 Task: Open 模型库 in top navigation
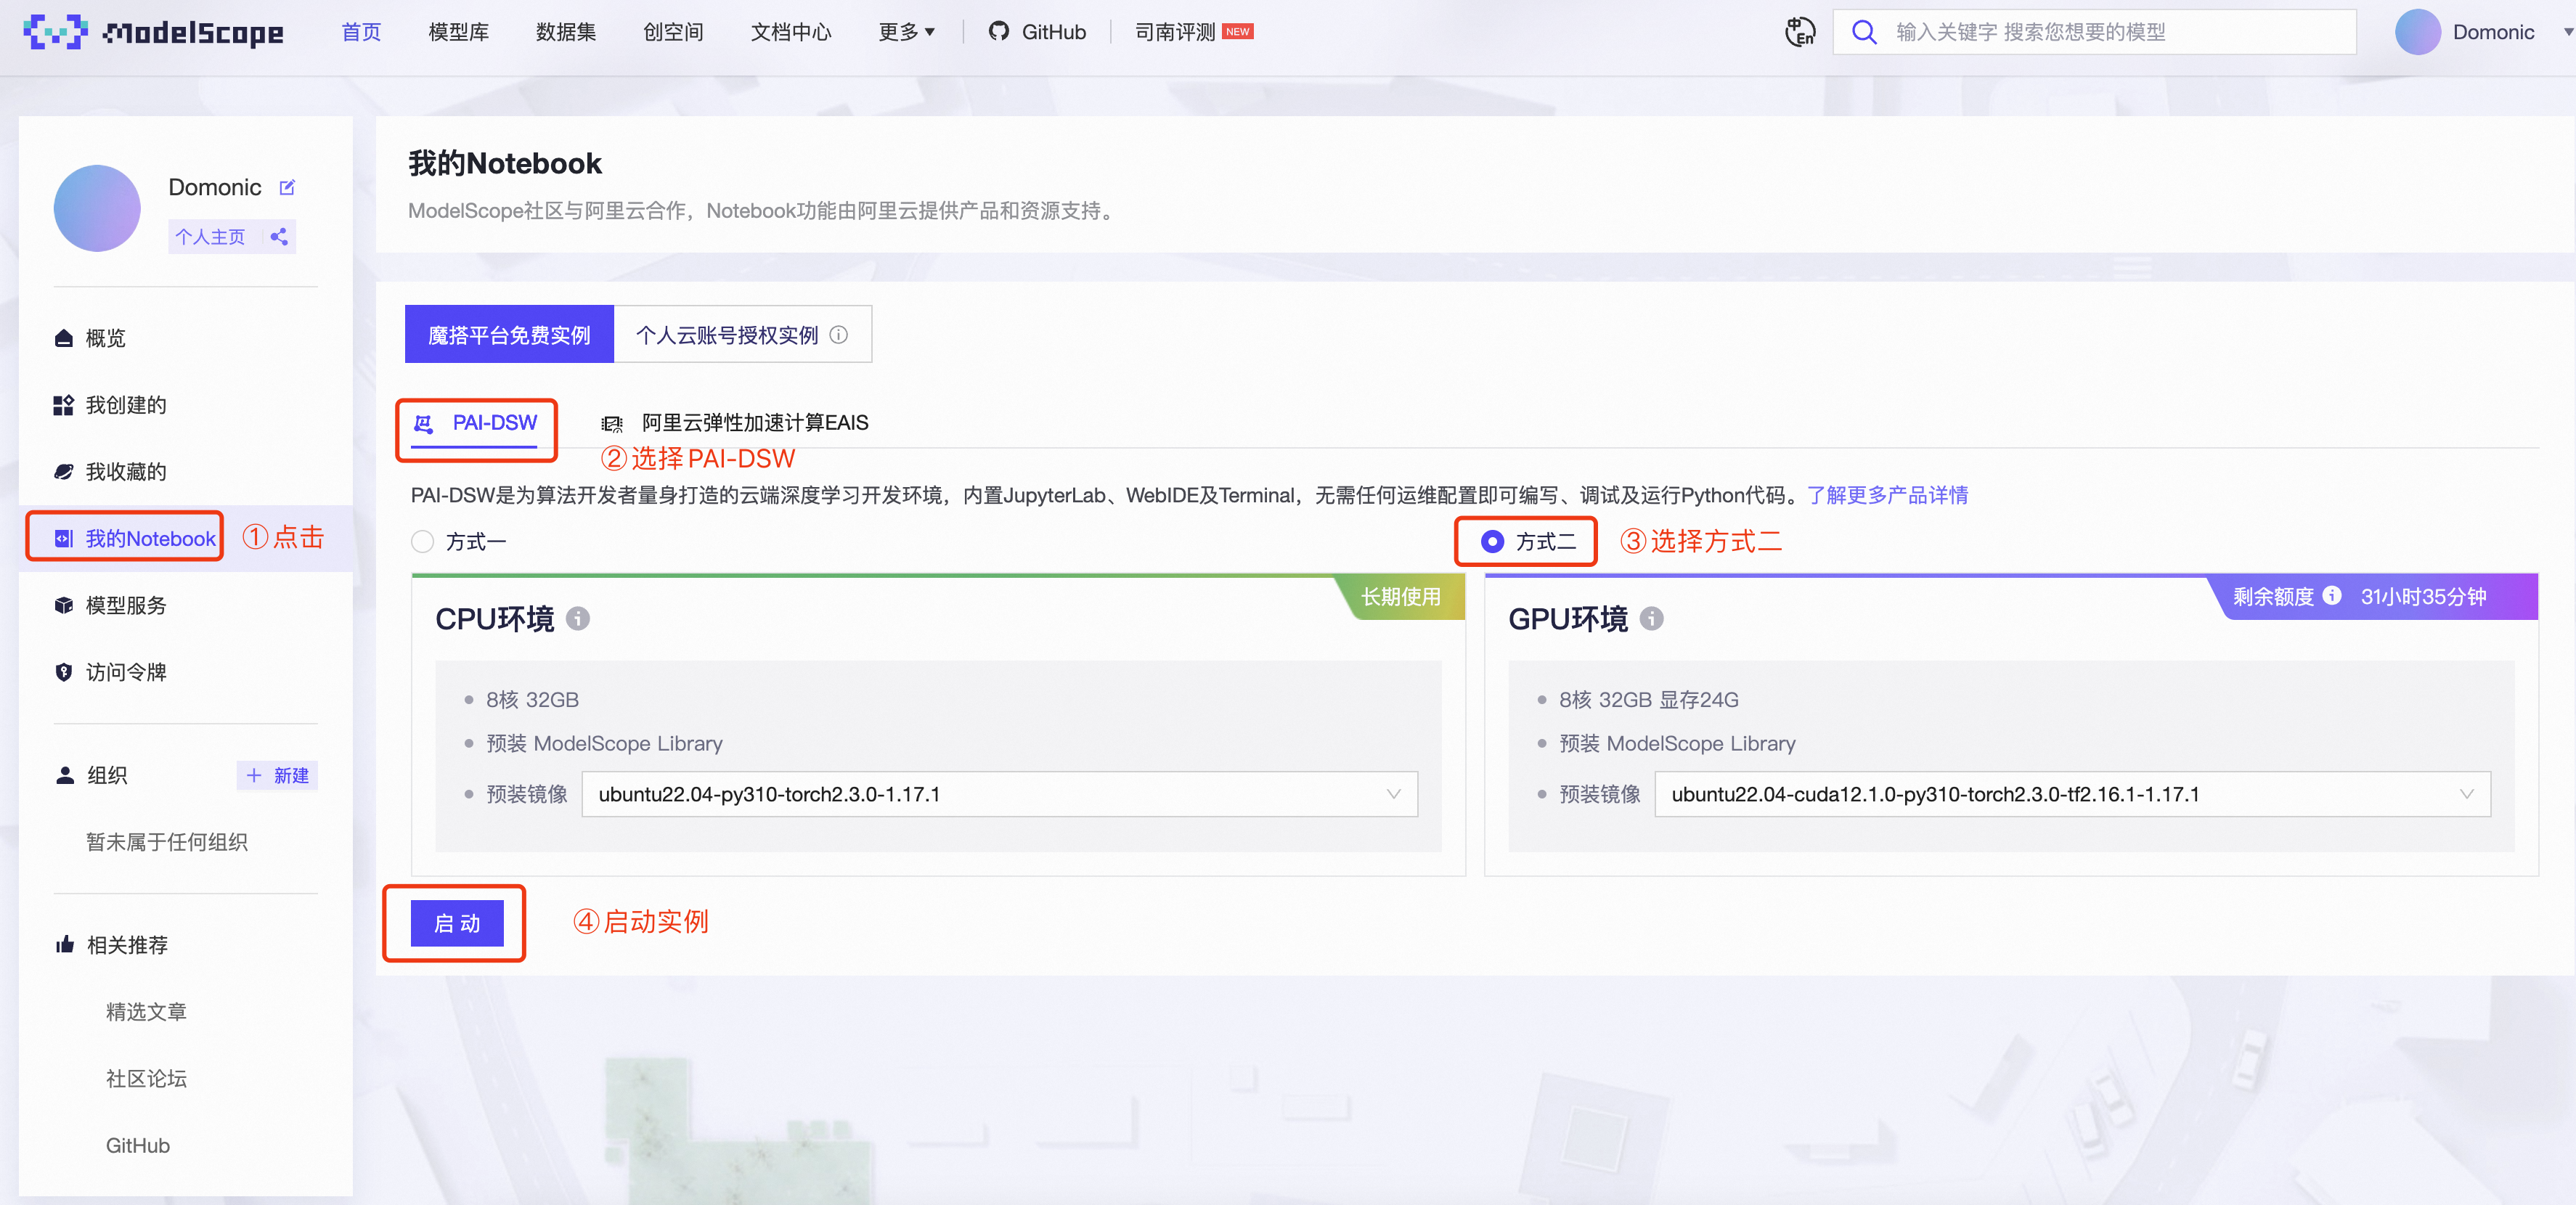(x=458, y=32)
